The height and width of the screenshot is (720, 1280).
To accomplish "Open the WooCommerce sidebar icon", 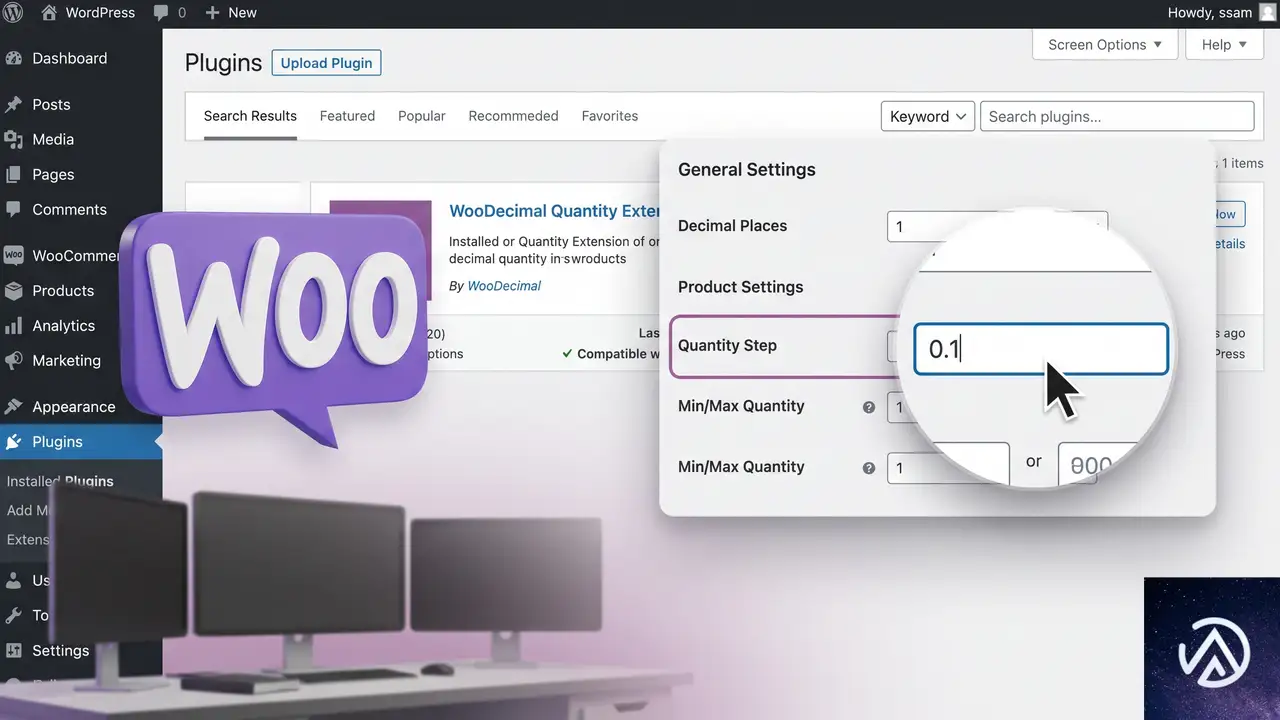I will 14,255.
